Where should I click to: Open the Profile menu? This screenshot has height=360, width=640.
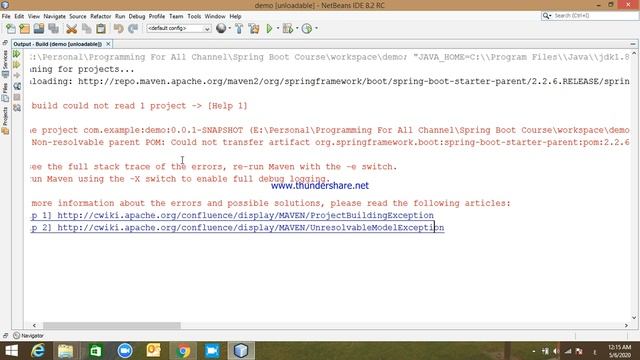pyautogui.click(x=157, y=16)
